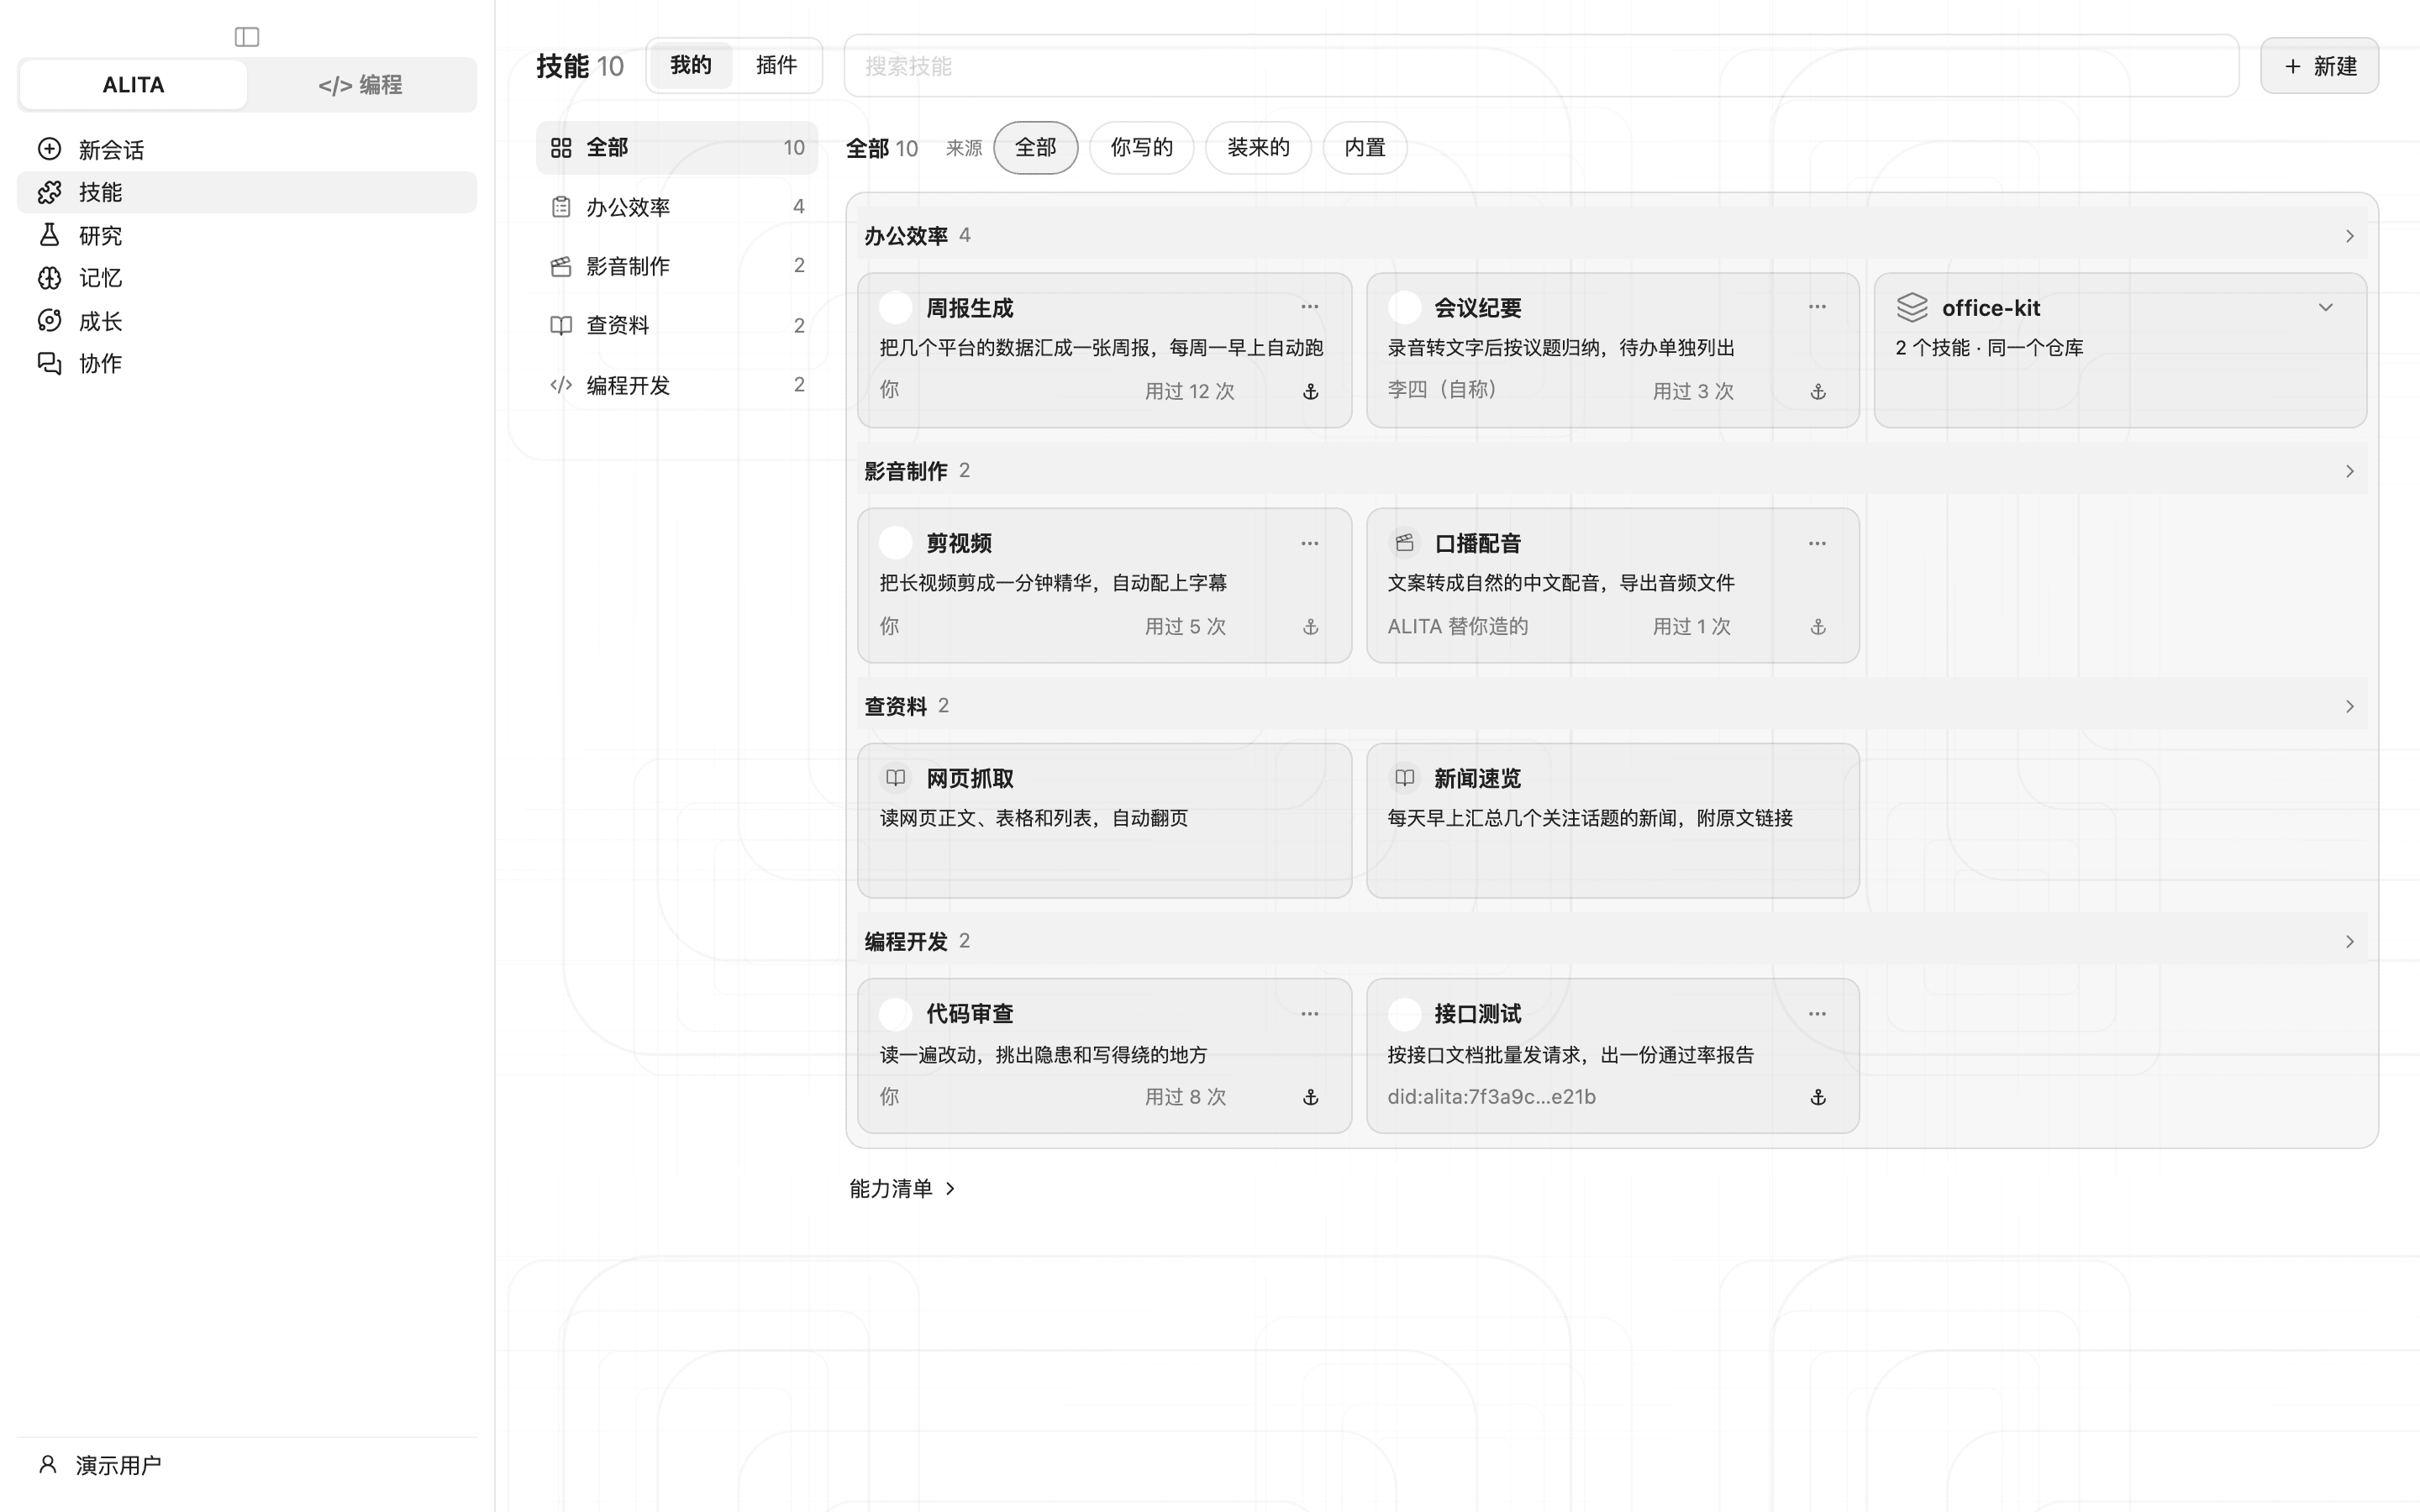This screenshot has height=1512, width=2420.
Task: Switch to ALITA mode
Action: [x=133, y=85]
